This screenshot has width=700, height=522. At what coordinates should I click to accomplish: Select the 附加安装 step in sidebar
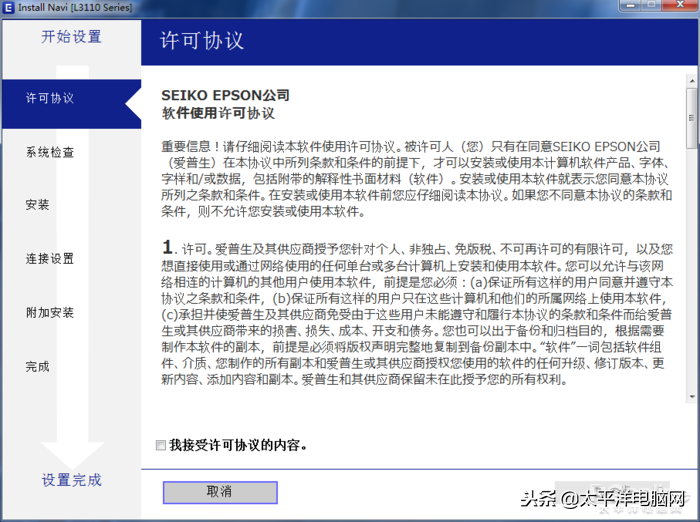(x=50, y=313)
